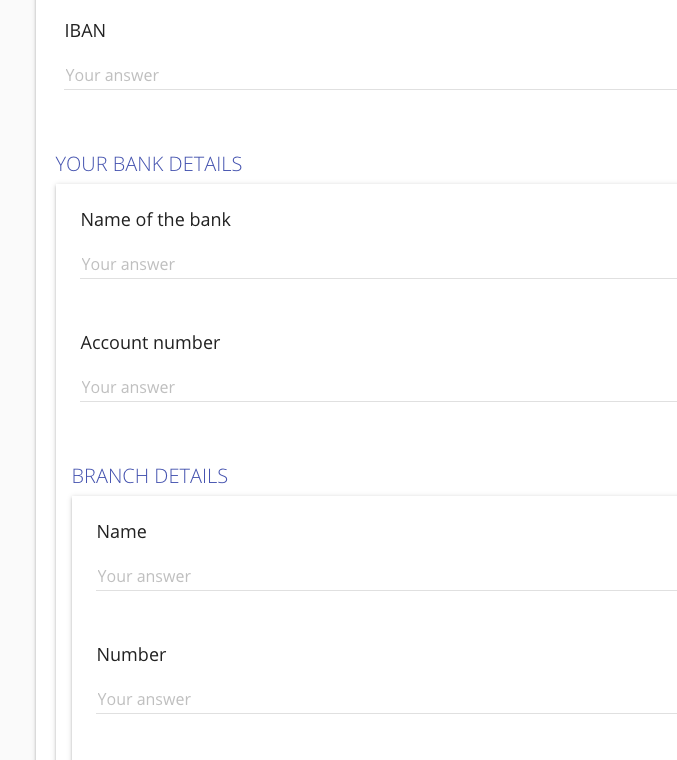Click the gray page margin at left
This screenshot has width=677, height=760.
[17, 400]
